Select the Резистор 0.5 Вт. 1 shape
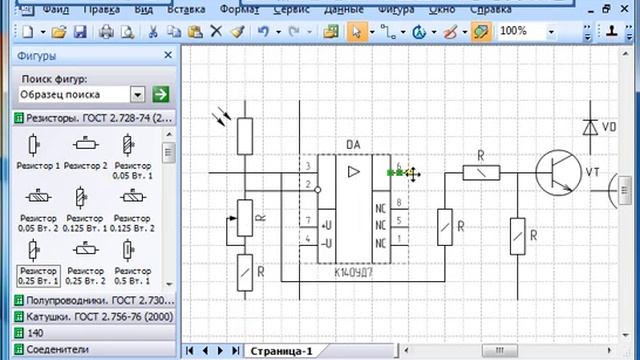Image resolution: width=640 pixels, height=360 pixels. tap(132, 263)
